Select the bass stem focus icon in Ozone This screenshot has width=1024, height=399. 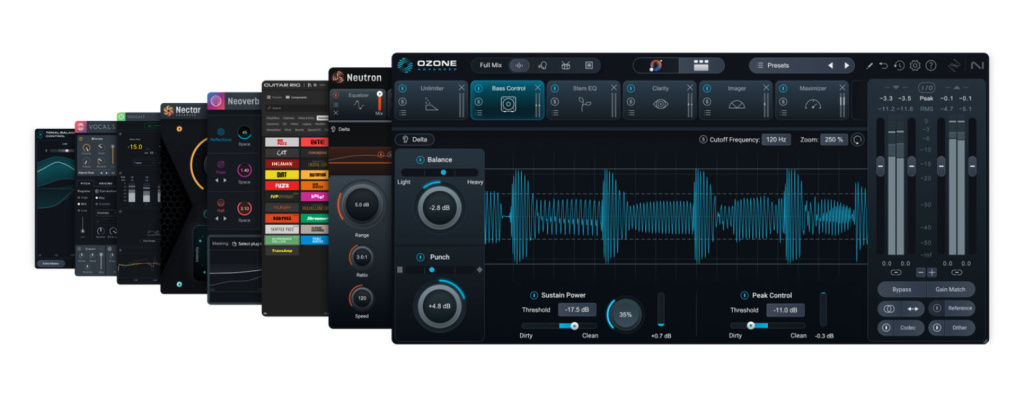588,65
